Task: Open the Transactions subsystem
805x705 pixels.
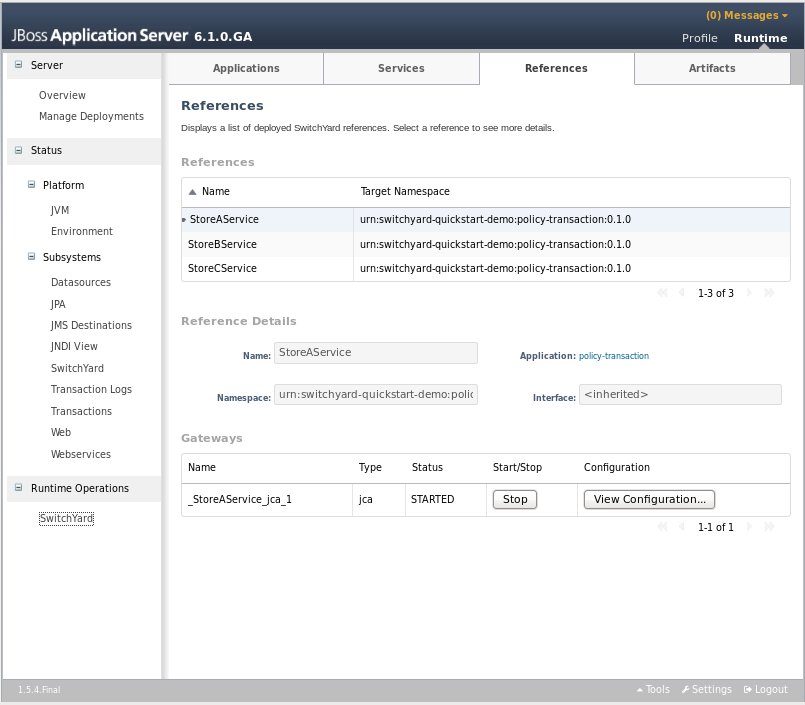Action: point(81,411)
